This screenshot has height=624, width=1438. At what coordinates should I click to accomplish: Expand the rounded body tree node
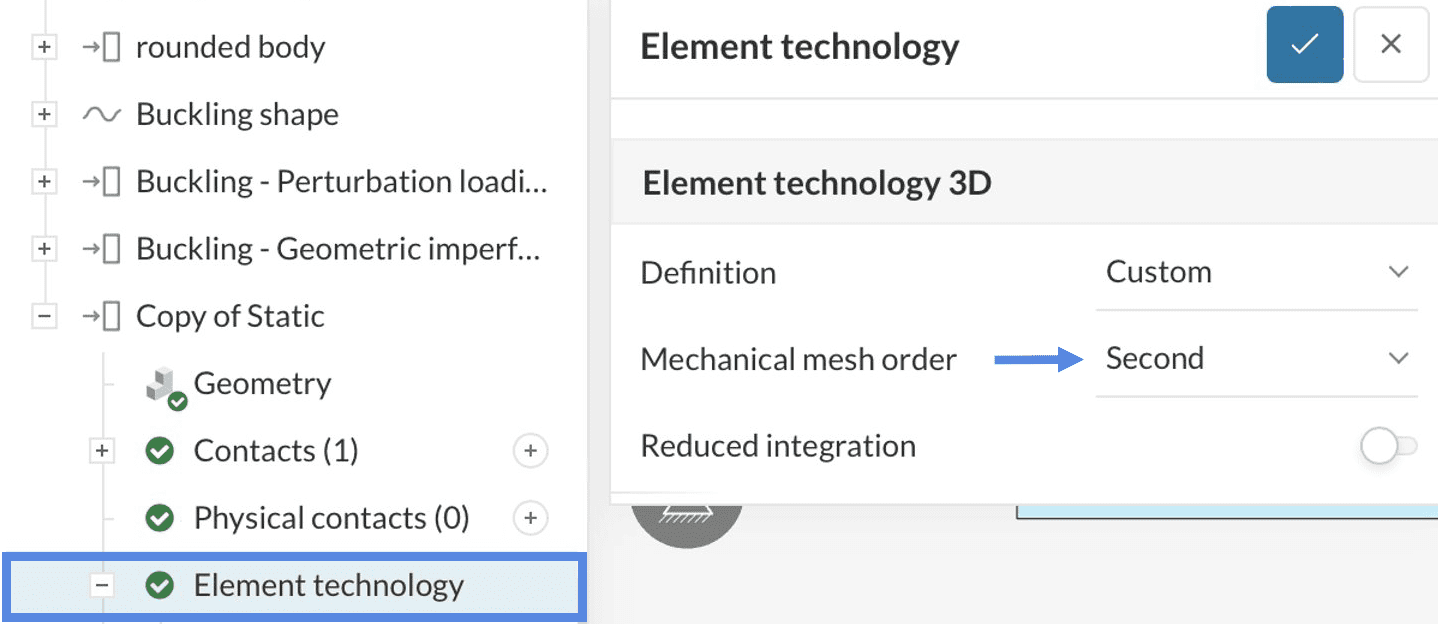[x=44, y=47]
